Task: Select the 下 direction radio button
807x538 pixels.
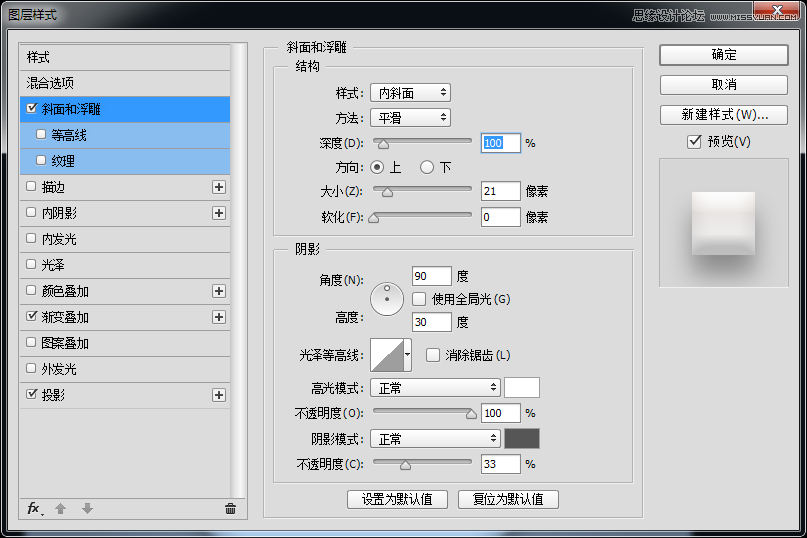Action: (427, 168)
